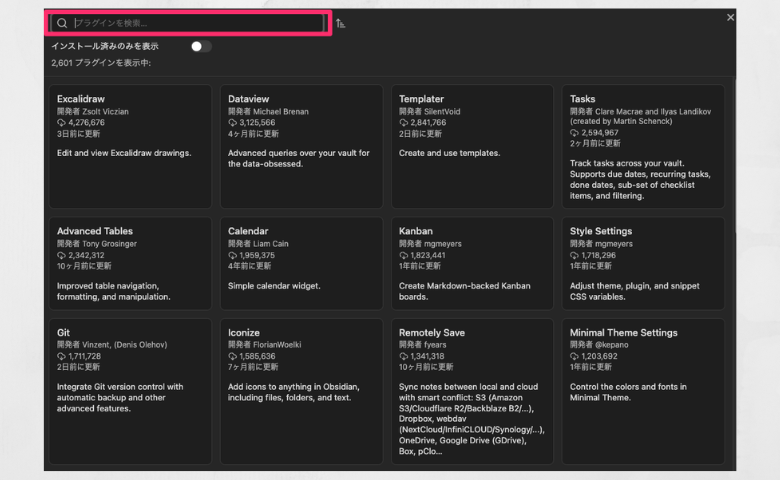Screen dimensions: 780x480
Task: Click the developer name Liam Cain
Action: point(271,244)
